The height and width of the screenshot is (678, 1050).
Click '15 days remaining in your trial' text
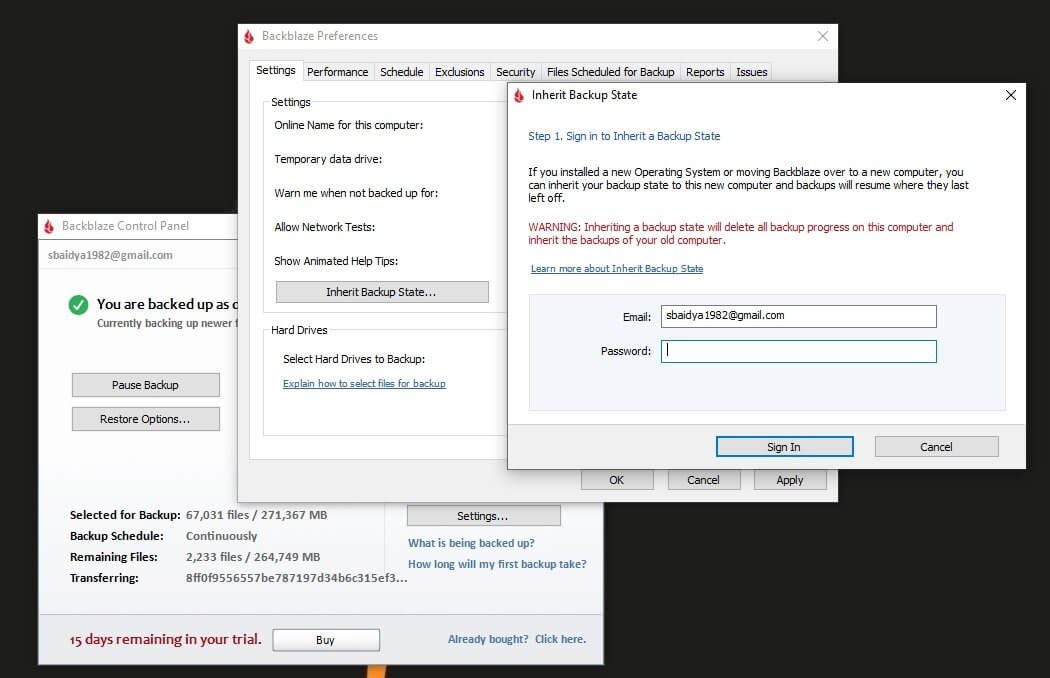[x=165, y=639]
